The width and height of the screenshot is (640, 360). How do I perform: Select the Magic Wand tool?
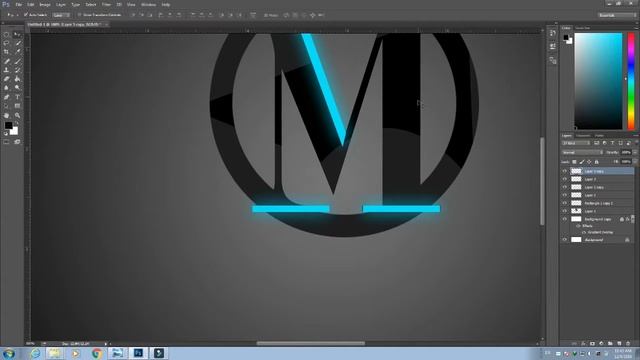click(x=17, y=43)
